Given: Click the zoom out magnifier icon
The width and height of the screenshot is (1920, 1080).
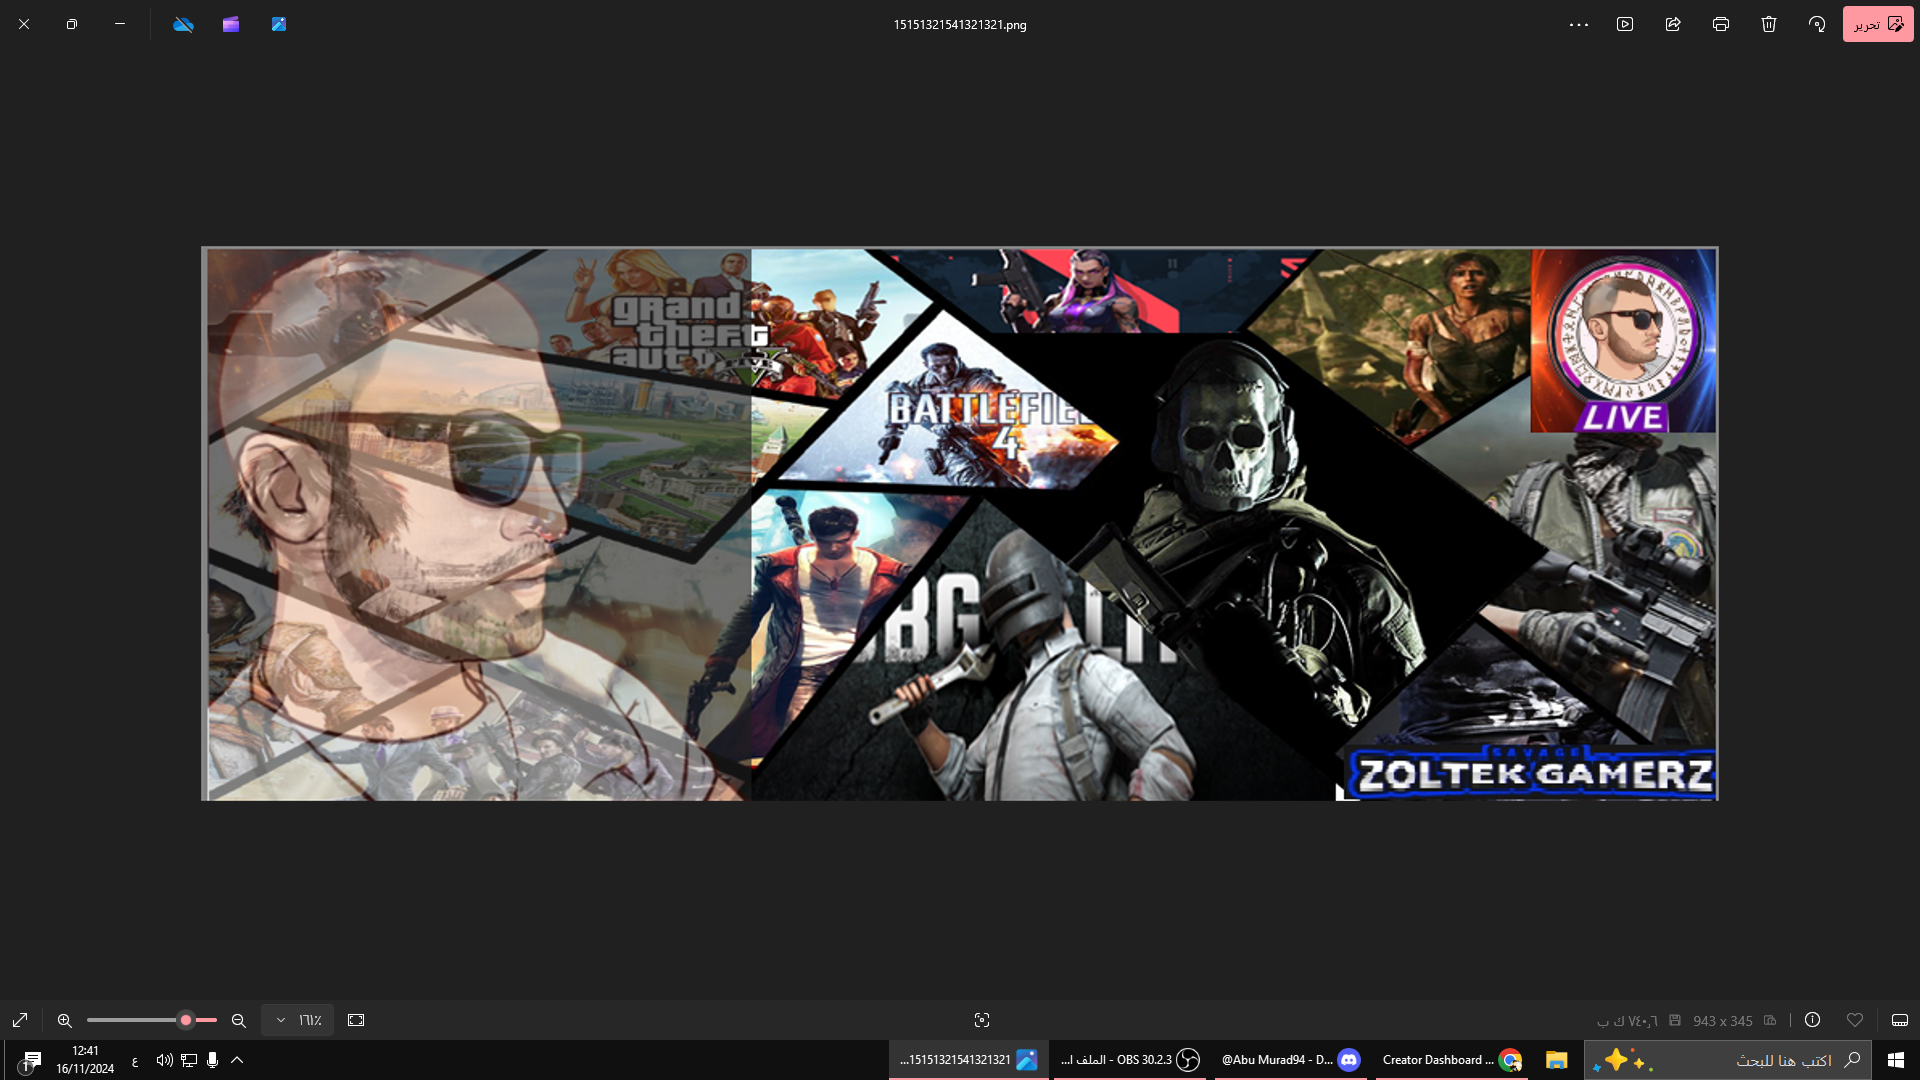Looking at the screenshot, I should (x=239, y=1020).
